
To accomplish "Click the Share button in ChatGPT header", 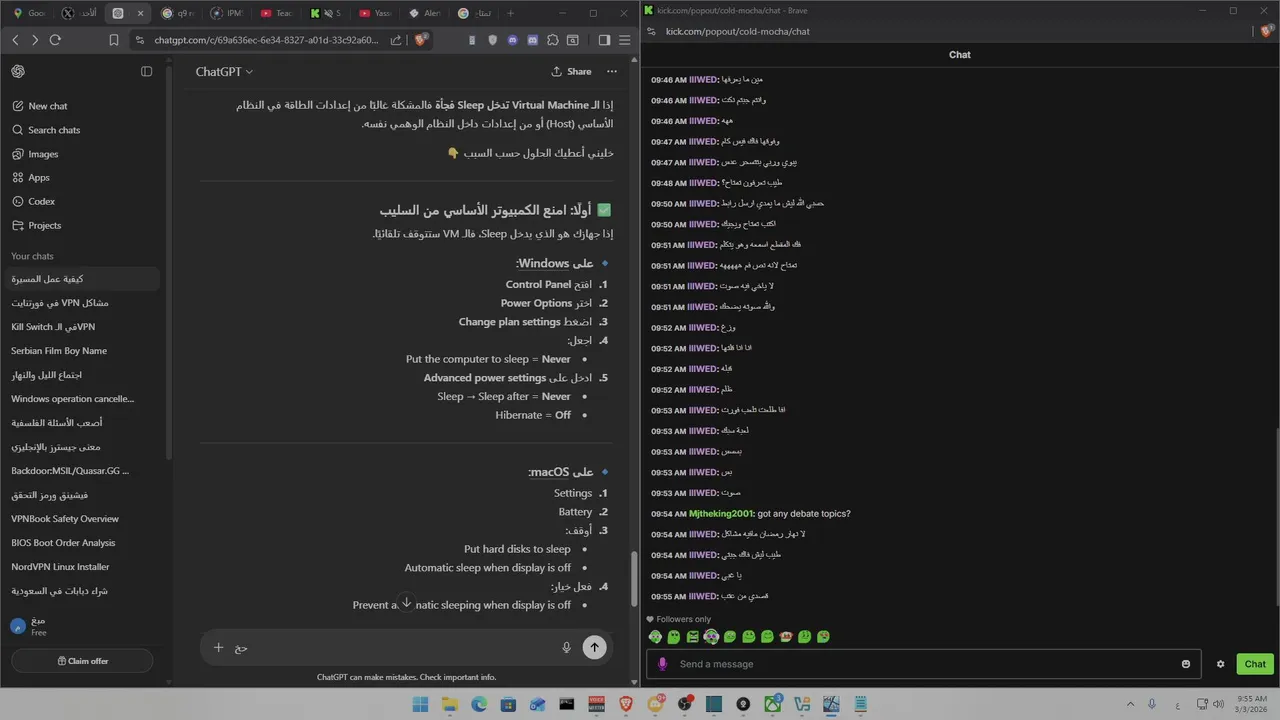I will 571,71.
